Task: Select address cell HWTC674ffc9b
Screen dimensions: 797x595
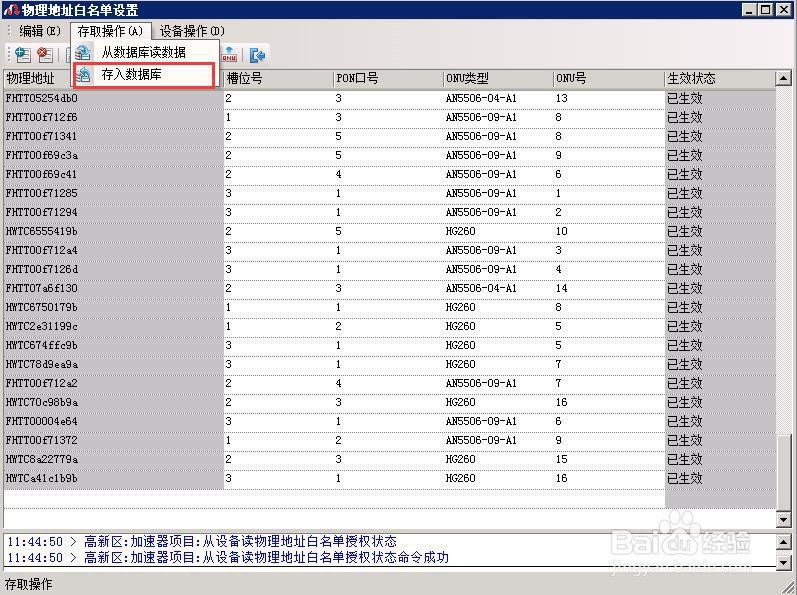Action: (114, 345)
